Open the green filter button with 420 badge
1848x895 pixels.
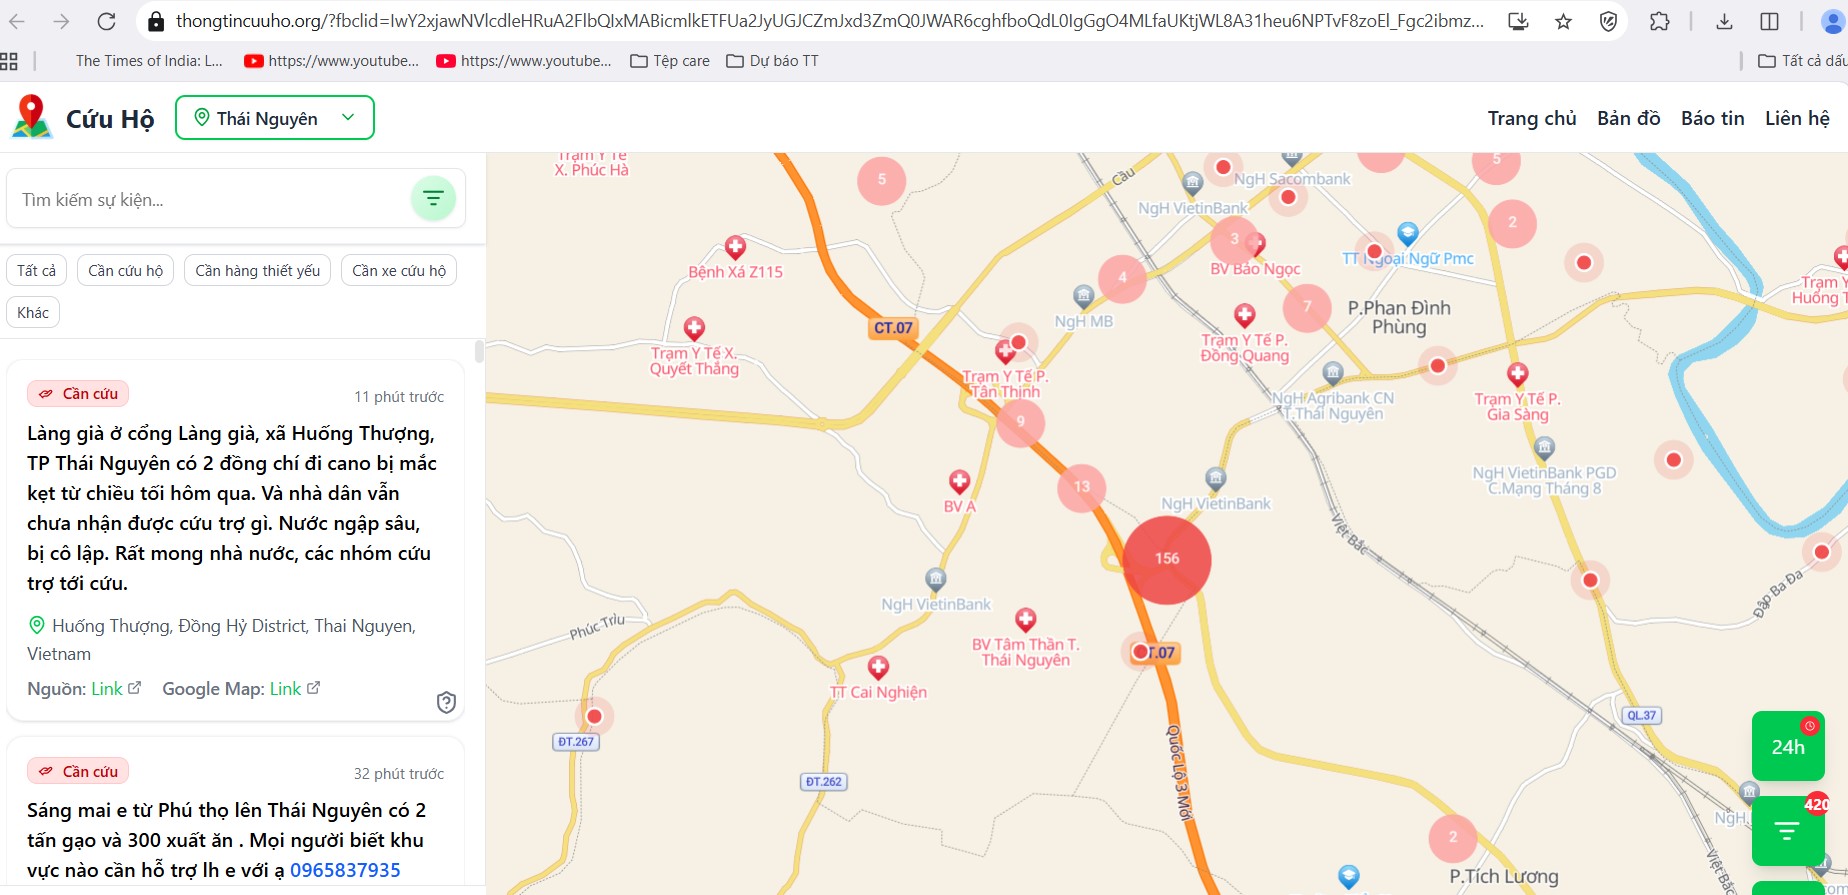[x=1788, y=830]
